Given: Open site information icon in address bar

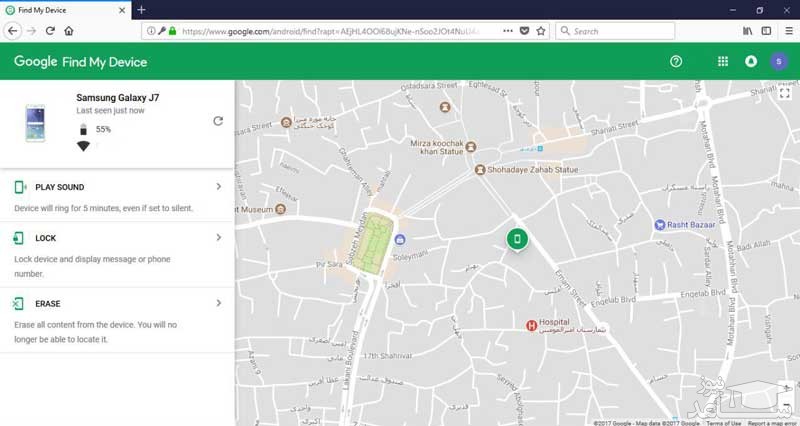Looking at the screenshot, I should tap(151, 31).
